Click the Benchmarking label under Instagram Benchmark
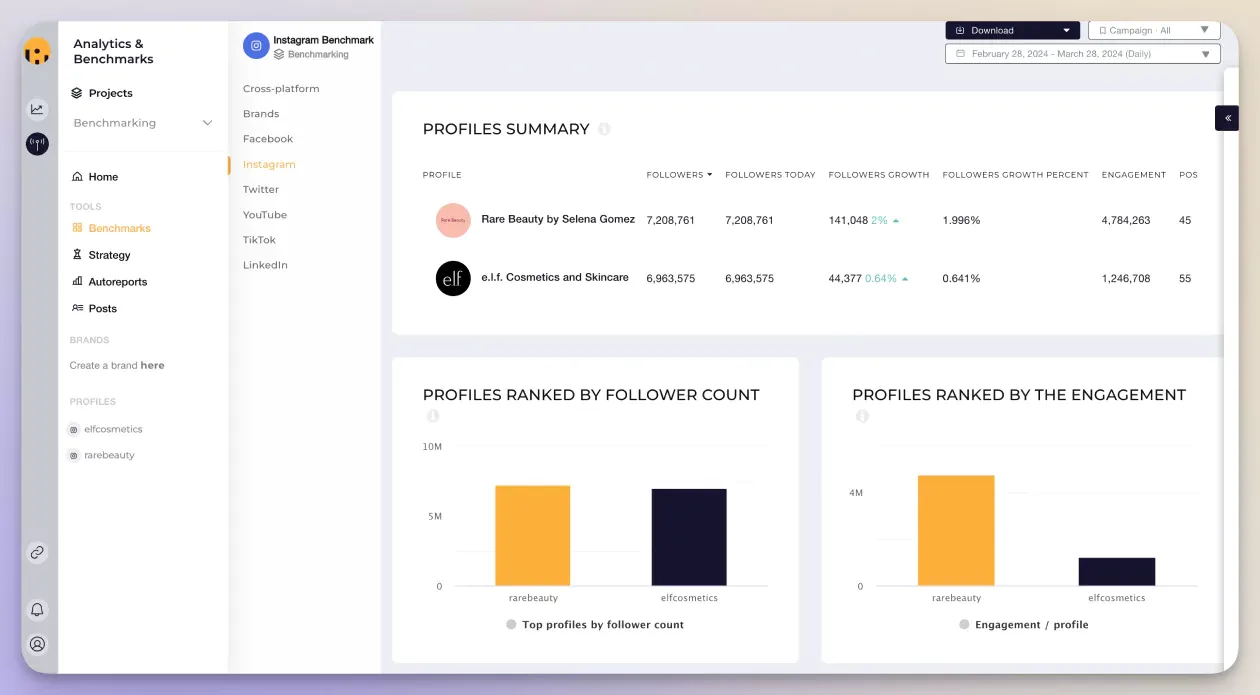 click(318, 55)
